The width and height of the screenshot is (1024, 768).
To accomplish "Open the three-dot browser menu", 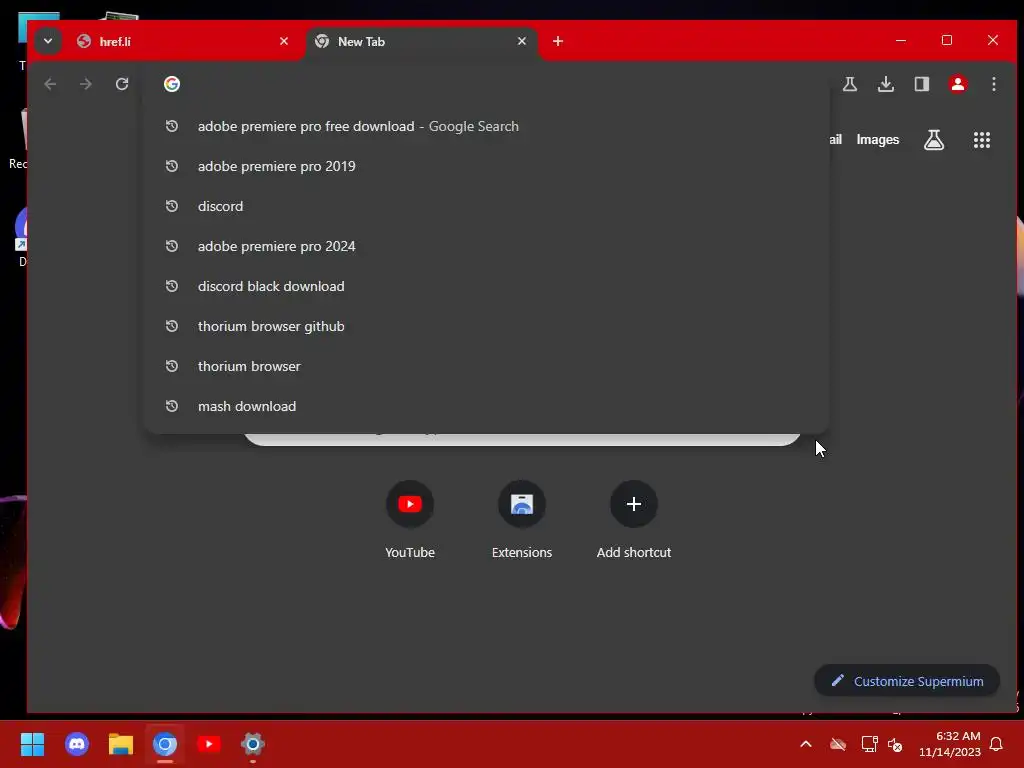I will (x=994, y=84).
